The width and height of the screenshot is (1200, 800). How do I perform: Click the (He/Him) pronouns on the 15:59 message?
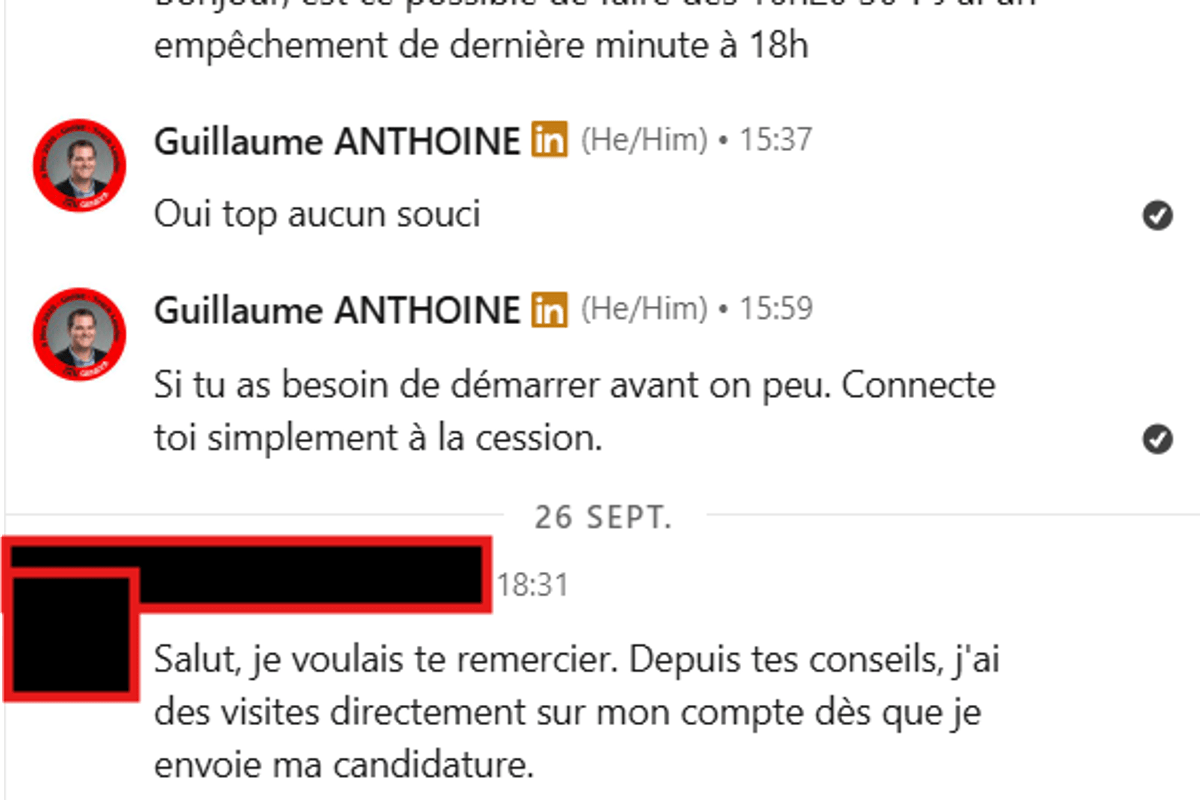[x=644, y=311]
